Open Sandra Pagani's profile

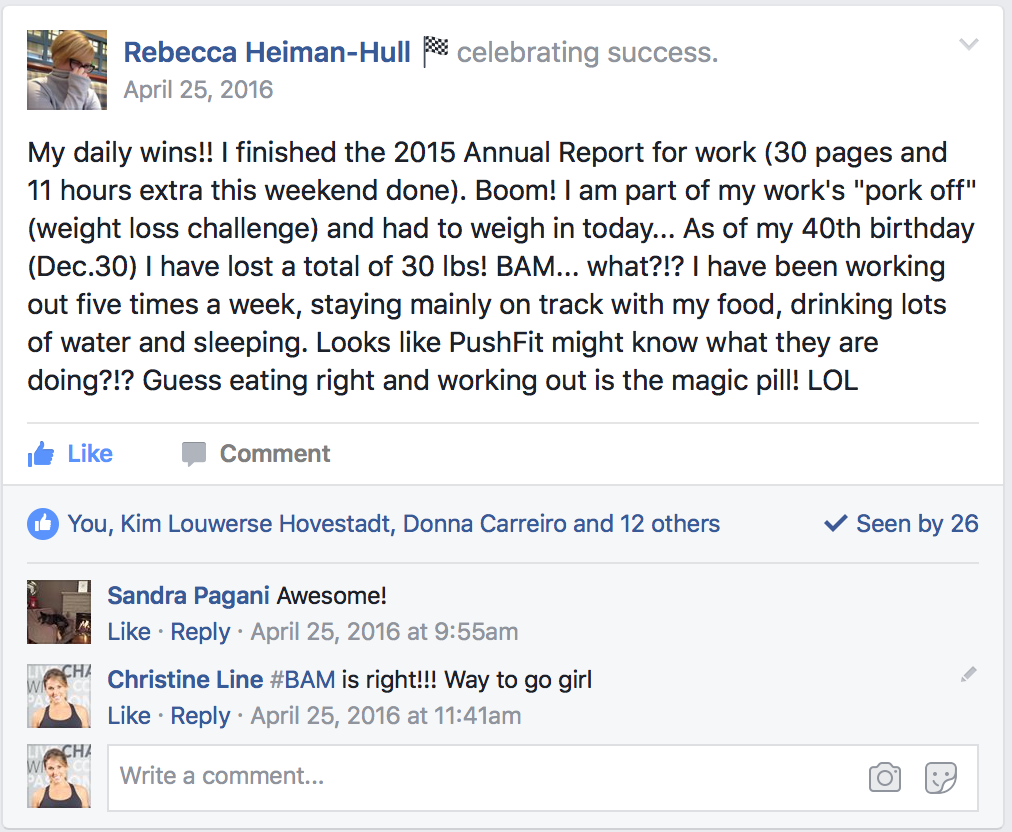tap(188, 596)
